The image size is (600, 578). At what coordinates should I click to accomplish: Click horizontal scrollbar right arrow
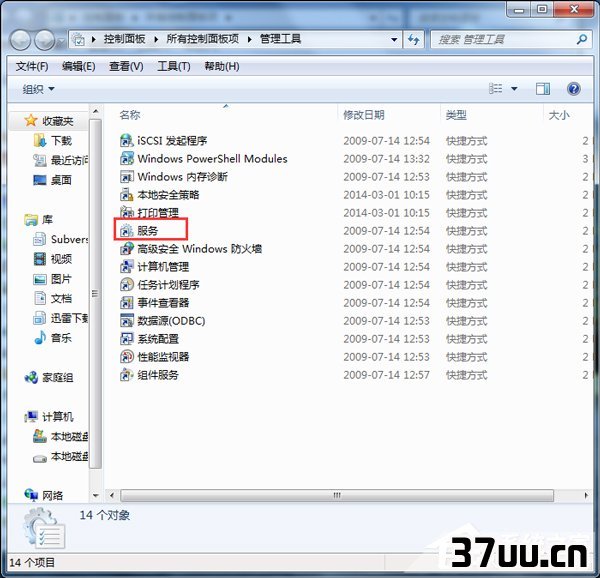586,495
